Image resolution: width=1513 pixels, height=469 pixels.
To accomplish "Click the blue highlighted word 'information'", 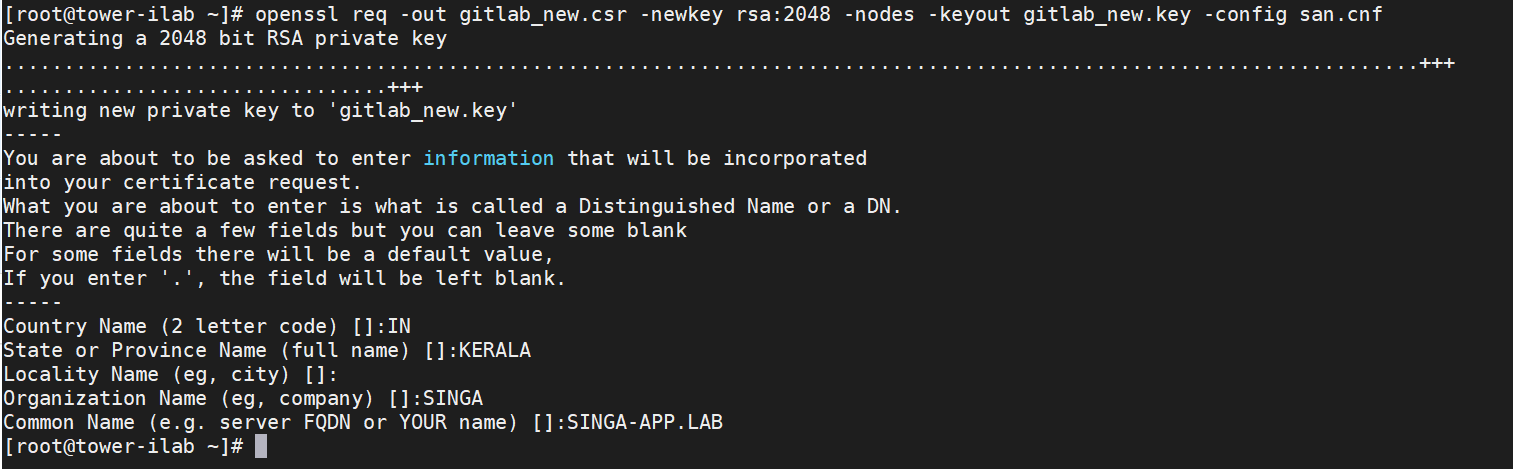I will [488, 158].
